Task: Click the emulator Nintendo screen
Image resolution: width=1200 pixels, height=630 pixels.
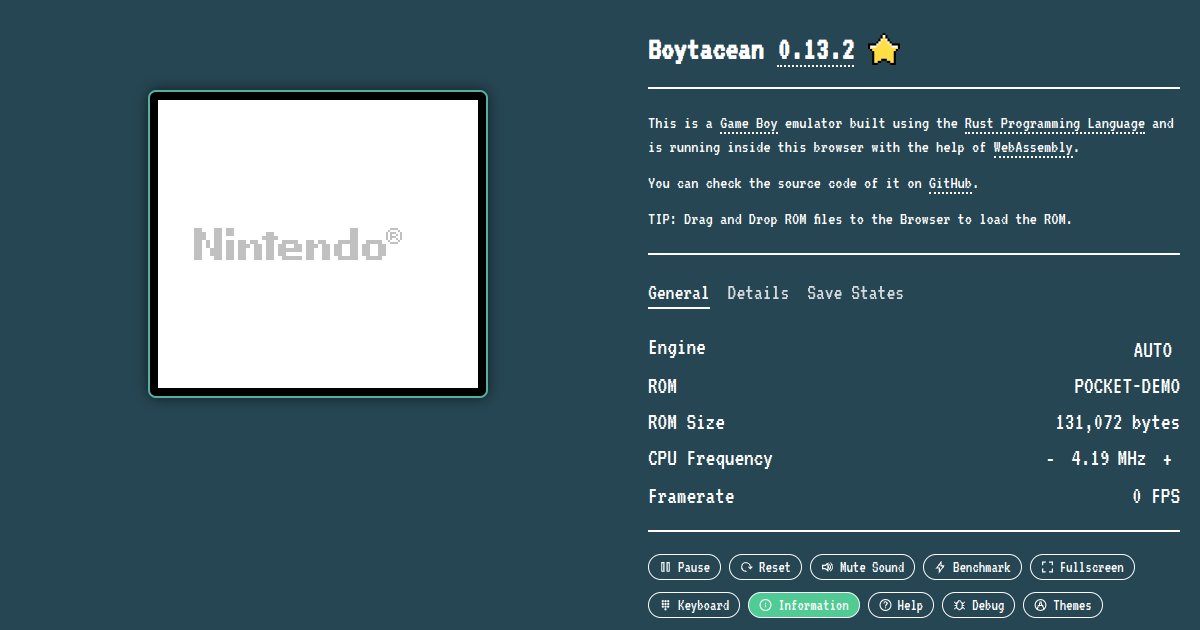Action: tap(318, 244)
